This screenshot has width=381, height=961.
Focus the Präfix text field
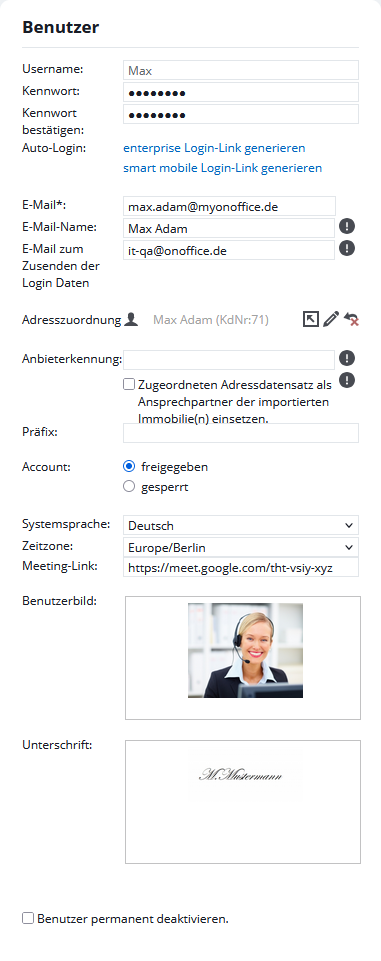click(x=241, y=433)
